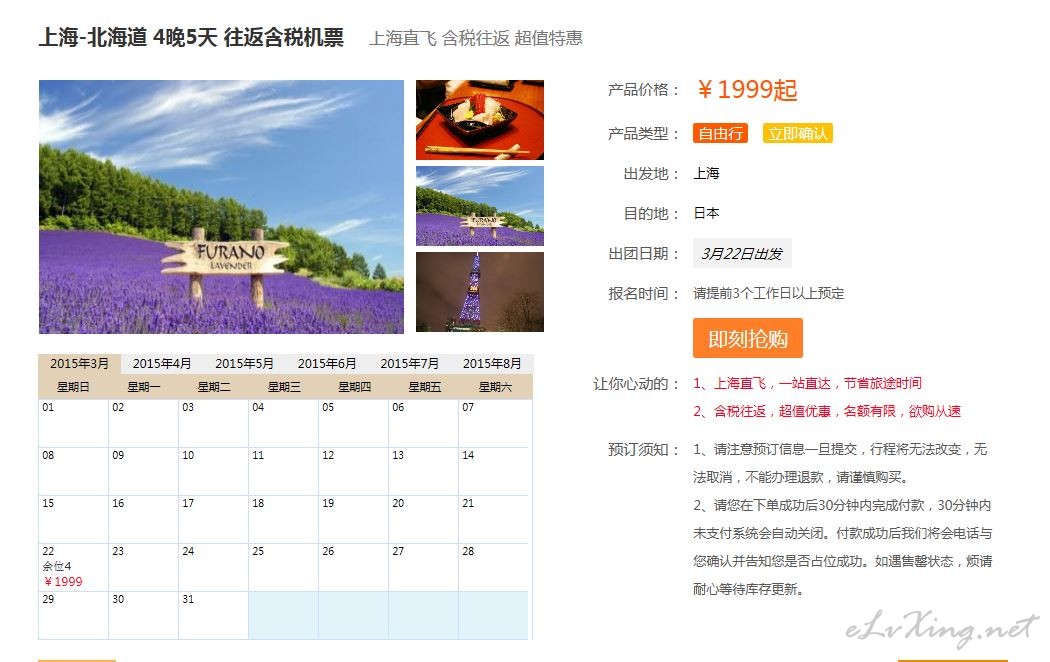1050x662 pixels.
Task: Click March 15 in the calendar
Action: pos(73,519)
